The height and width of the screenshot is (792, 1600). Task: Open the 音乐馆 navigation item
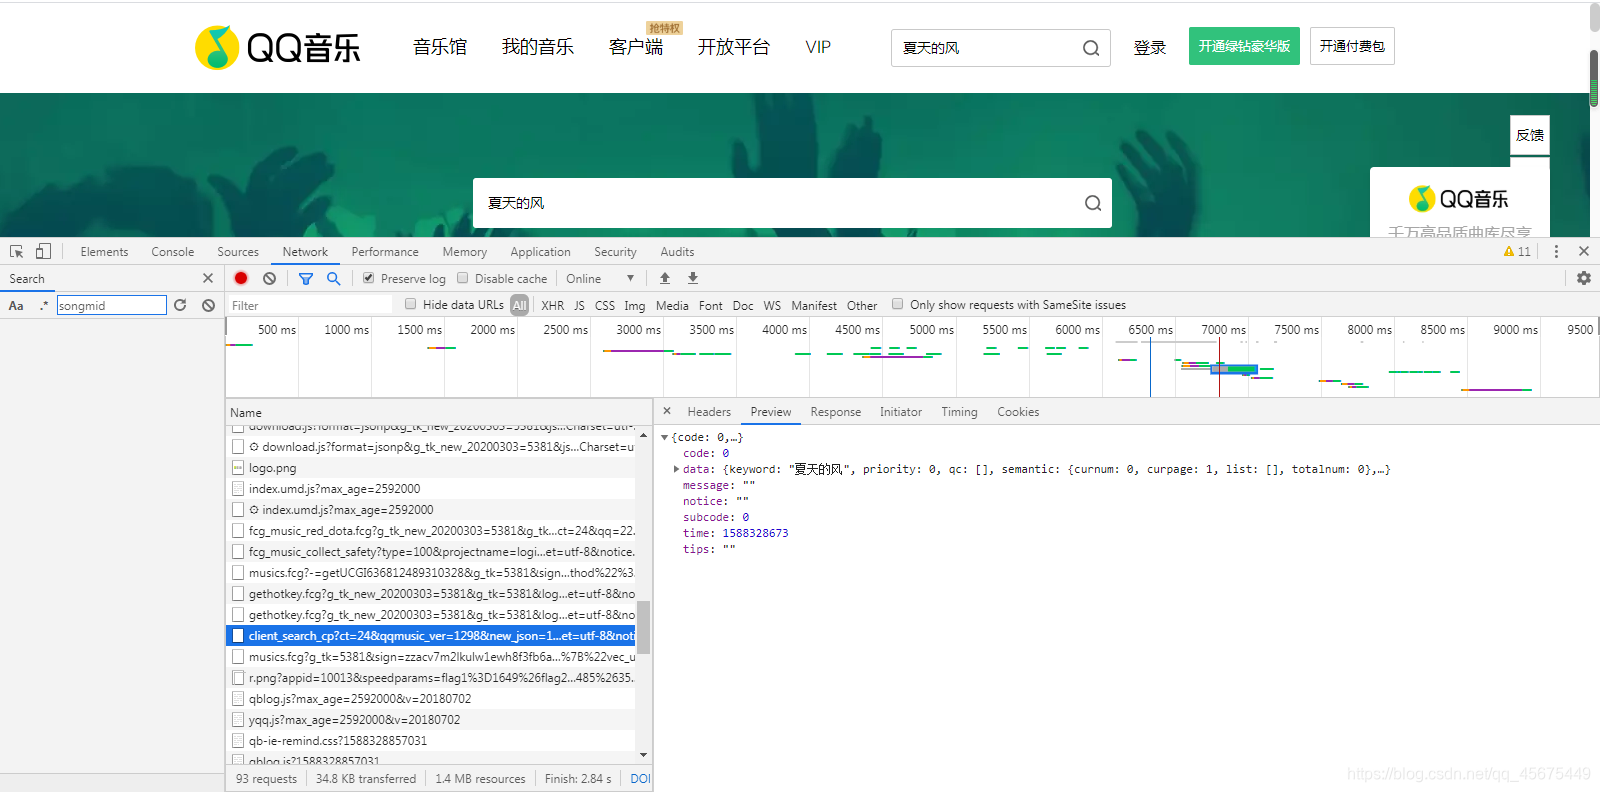tap(440, 47)
